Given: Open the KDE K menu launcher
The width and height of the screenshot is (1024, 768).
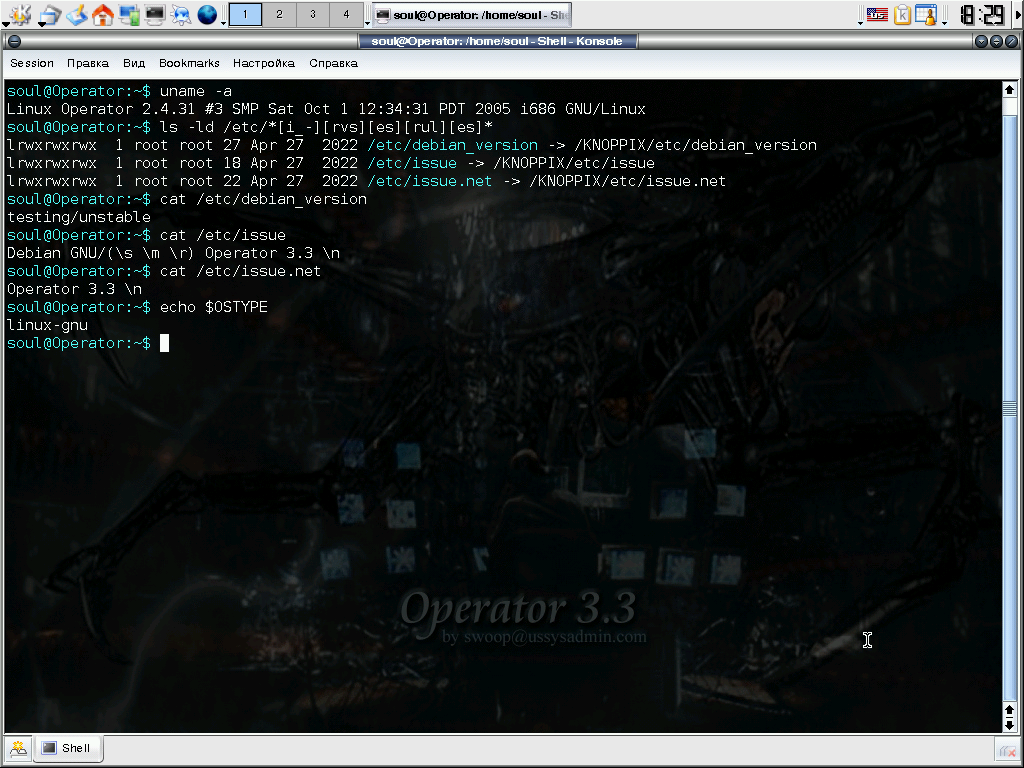Looking at the screenshot, I should coord(20,14).
